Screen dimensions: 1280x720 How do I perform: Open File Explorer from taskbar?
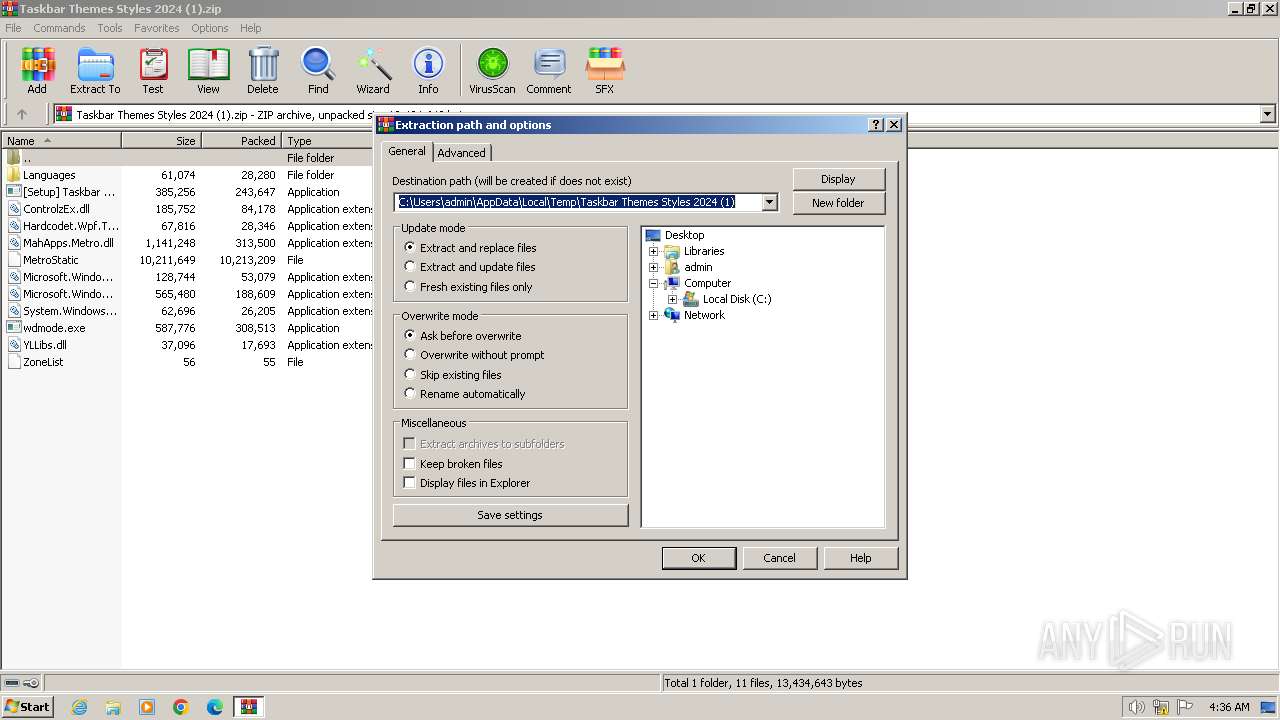113,707
